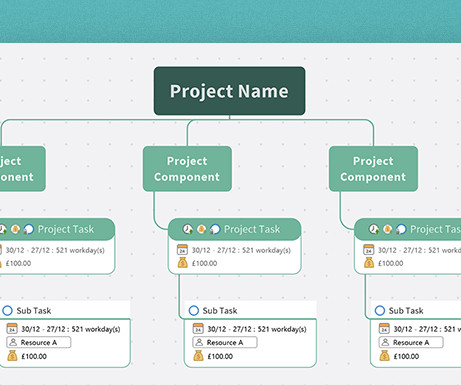
Task: Click comment bubble icon on right-hand Project Task
Action: [x=401, y=229]
